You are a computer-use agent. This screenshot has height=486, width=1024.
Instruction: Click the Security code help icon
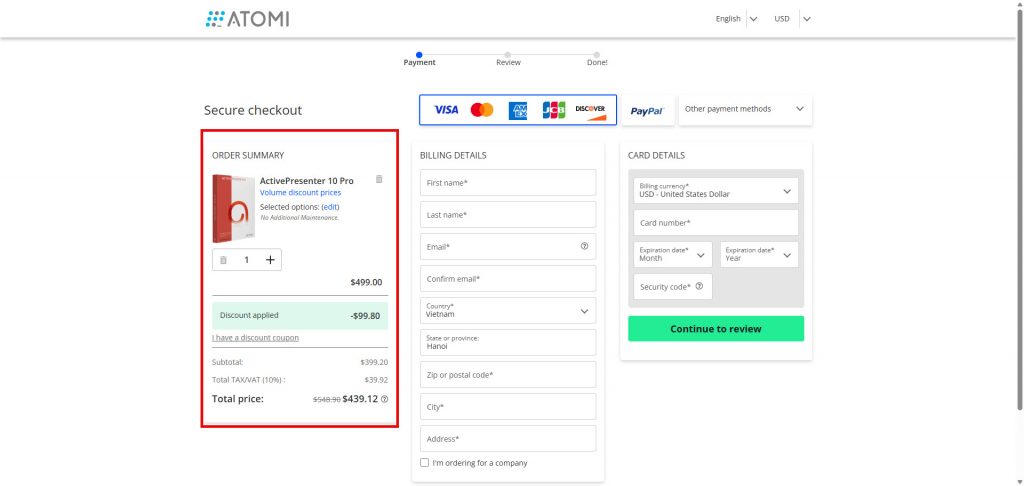tap(699, 287)
